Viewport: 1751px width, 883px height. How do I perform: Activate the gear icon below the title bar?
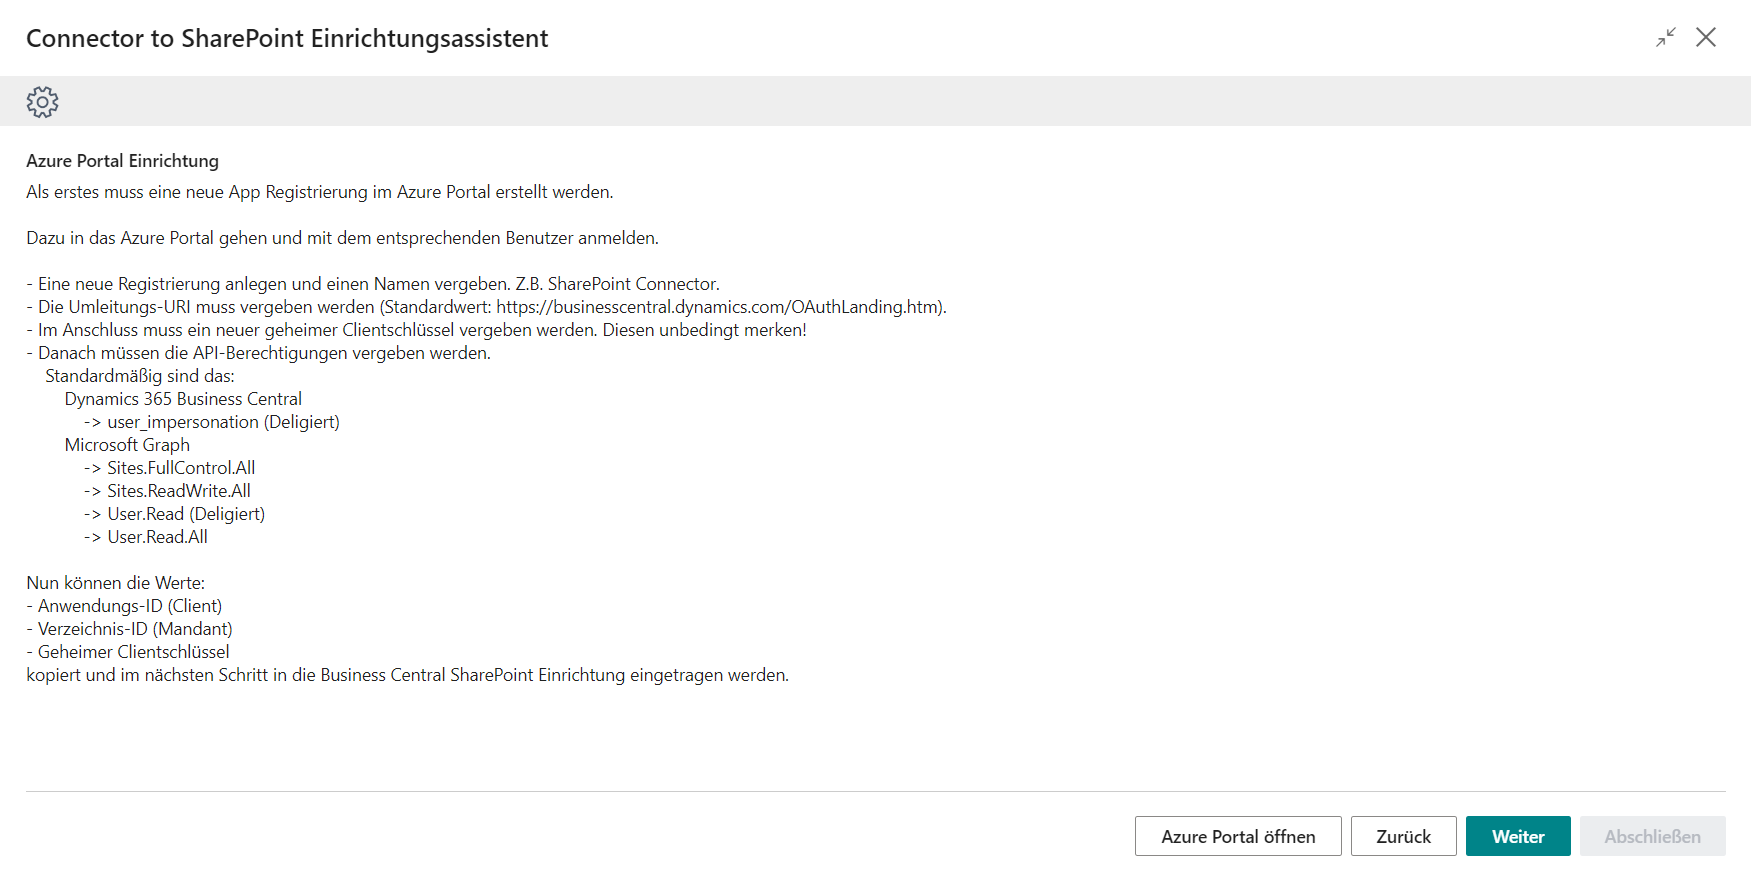pyautogui.click(x=43, y=101)
